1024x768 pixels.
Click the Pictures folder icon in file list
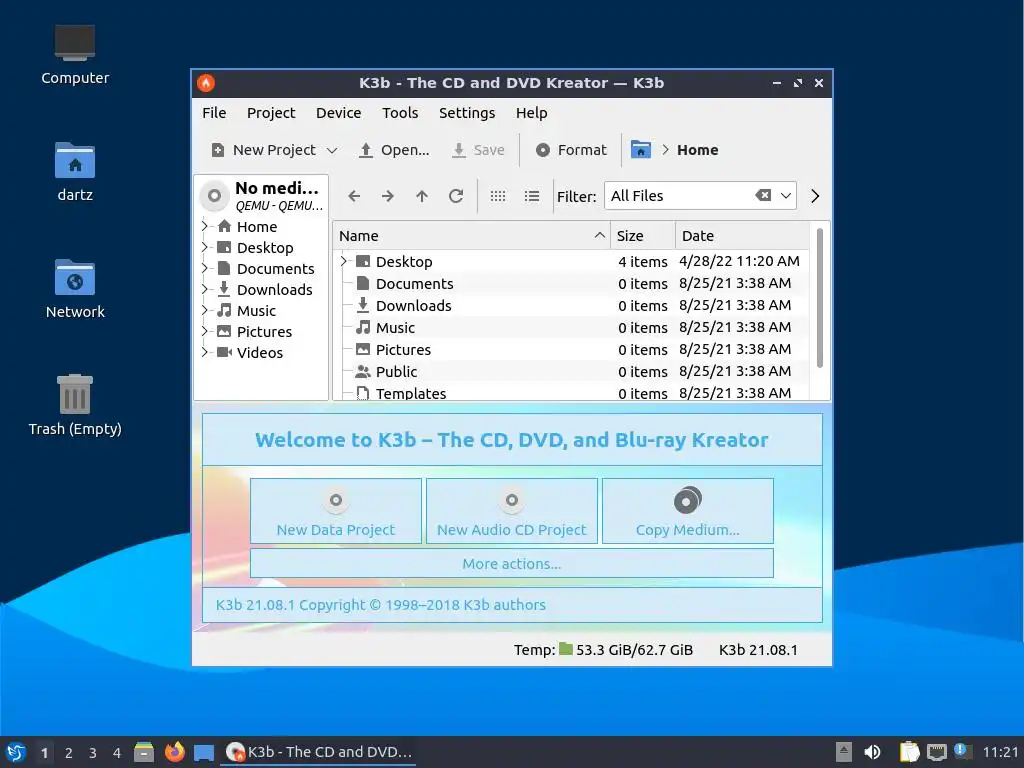pos(363,349)
